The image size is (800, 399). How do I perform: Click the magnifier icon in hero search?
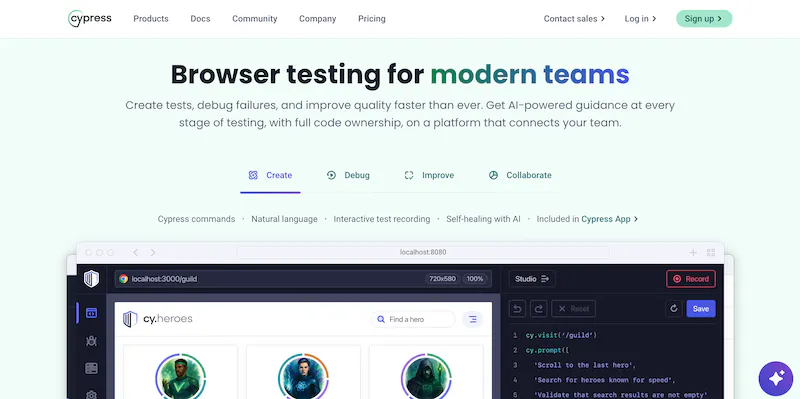tap(381, 319)
